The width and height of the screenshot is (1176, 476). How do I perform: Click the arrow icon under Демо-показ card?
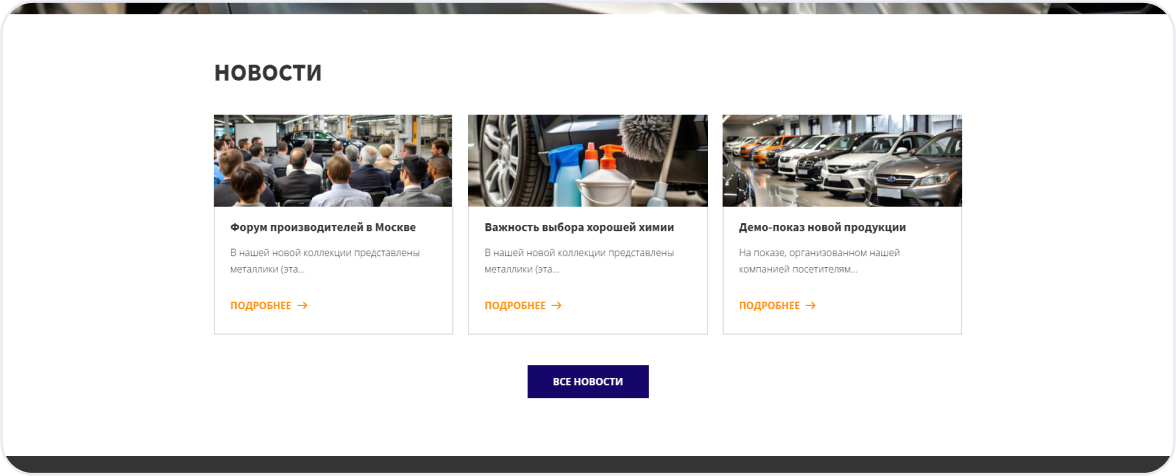click(x=811, y=306)
